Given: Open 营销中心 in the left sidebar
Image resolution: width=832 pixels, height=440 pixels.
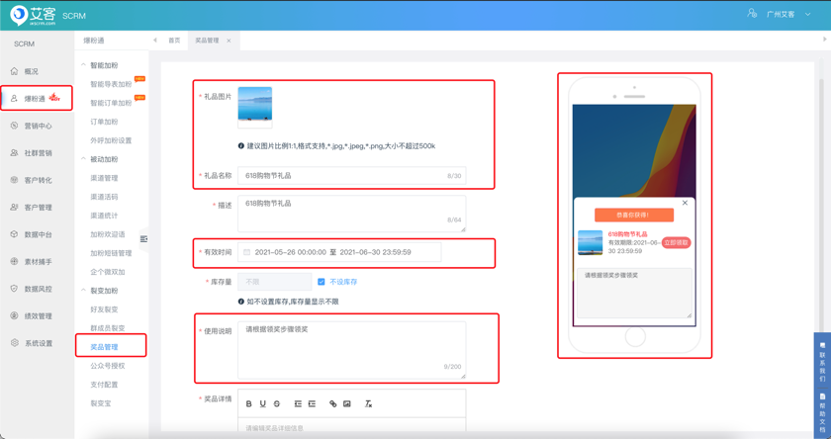Looking at the screenshot, I should pos(38,126).
